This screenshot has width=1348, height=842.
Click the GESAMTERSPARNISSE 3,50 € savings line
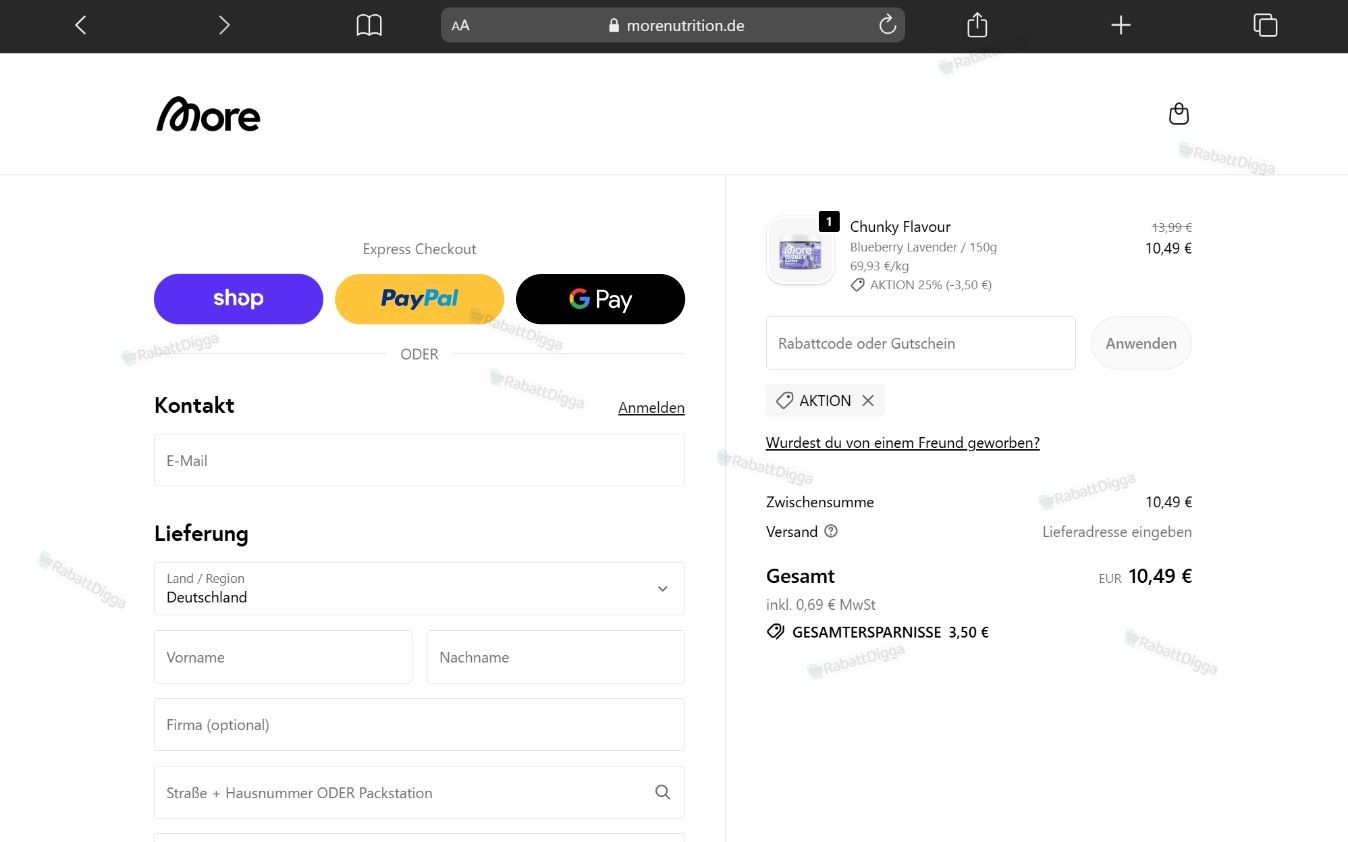click(x=878, y=632)
